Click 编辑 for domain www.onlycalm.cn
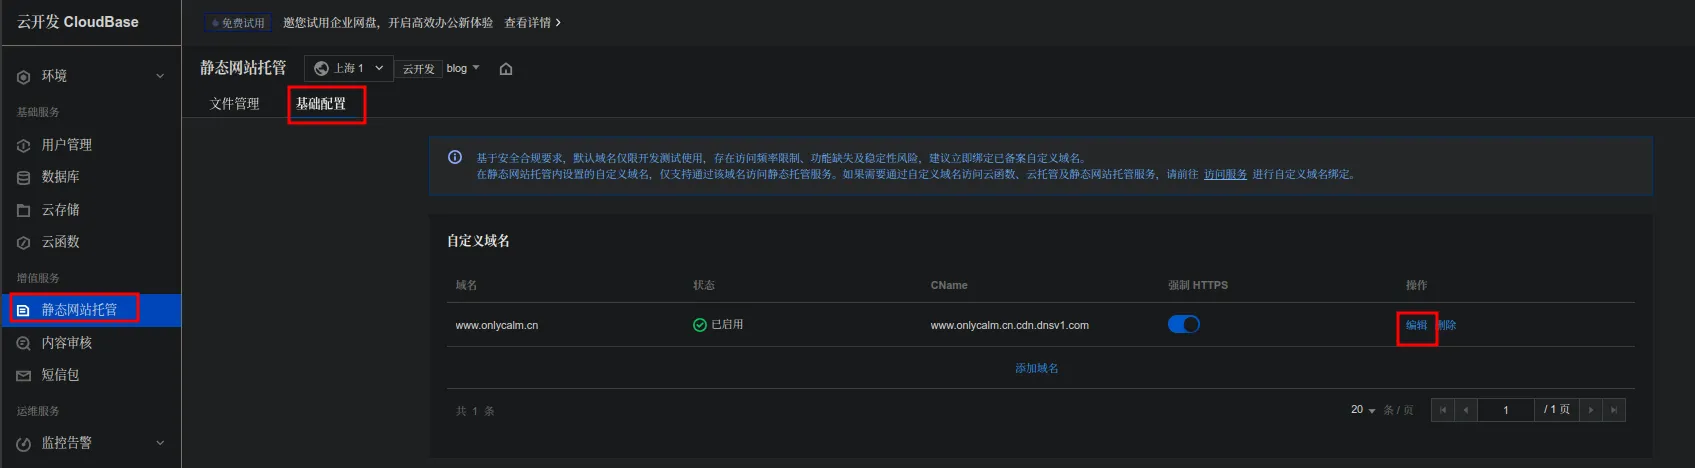The height and width of the screenshot is (468, 1695). pyautogui.click(x=1416, y=325)
